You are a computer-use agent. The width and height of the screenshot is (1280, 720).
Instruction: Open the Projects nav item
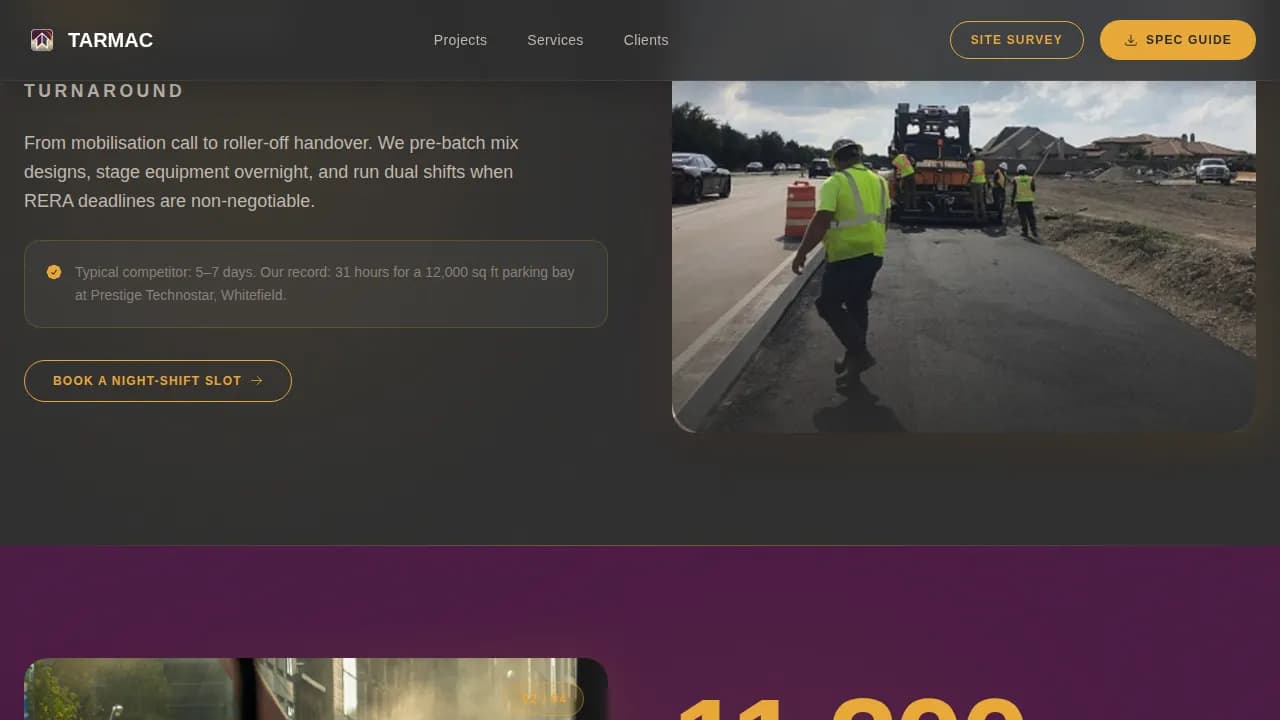click(460, 40)
